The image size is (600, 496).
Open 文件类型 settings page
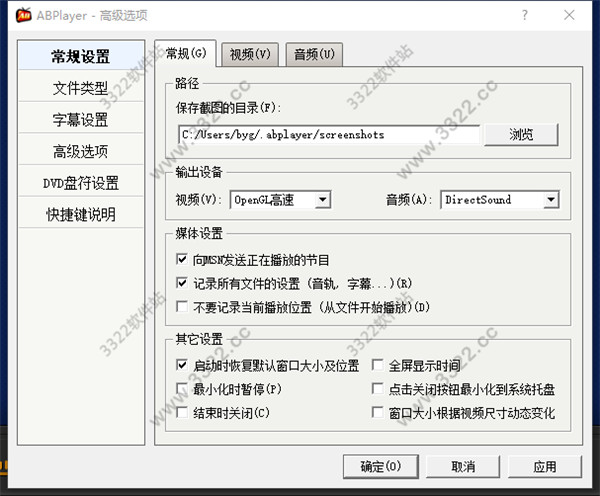tap(81, 88)
